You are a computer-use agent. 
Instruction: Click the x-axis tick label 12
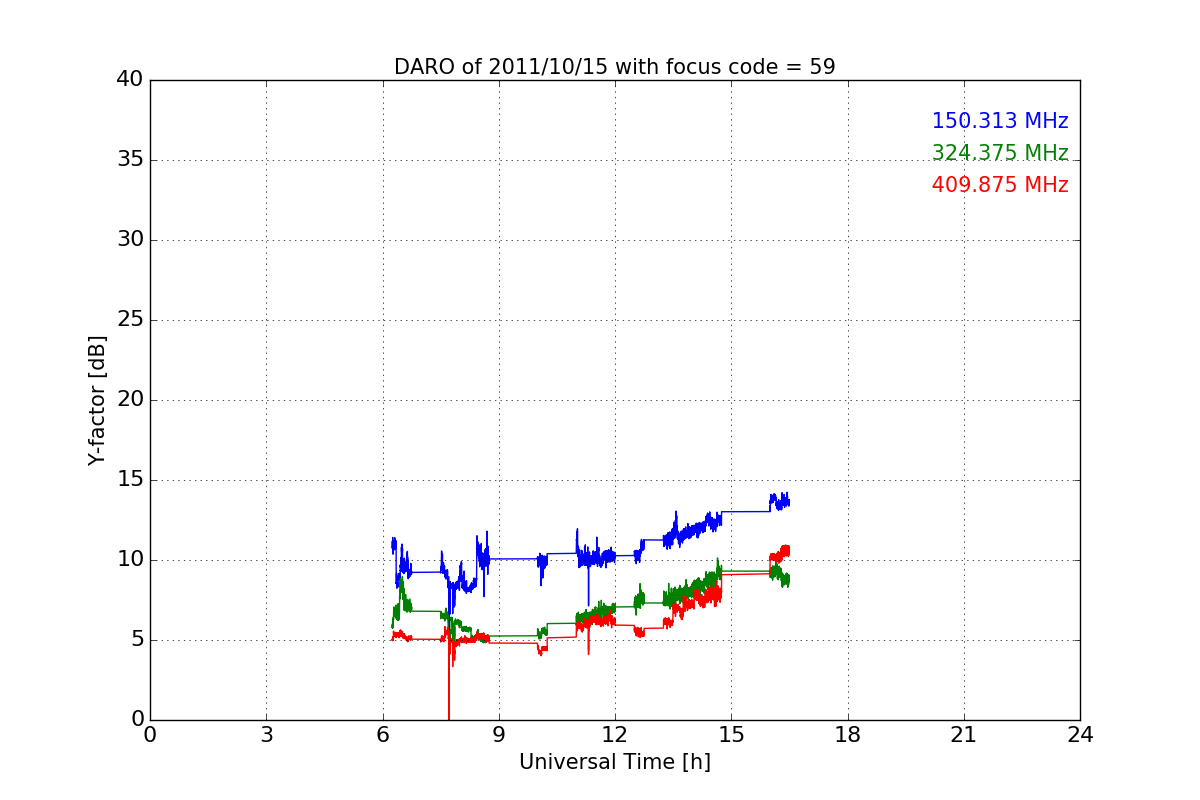(615, 735)
